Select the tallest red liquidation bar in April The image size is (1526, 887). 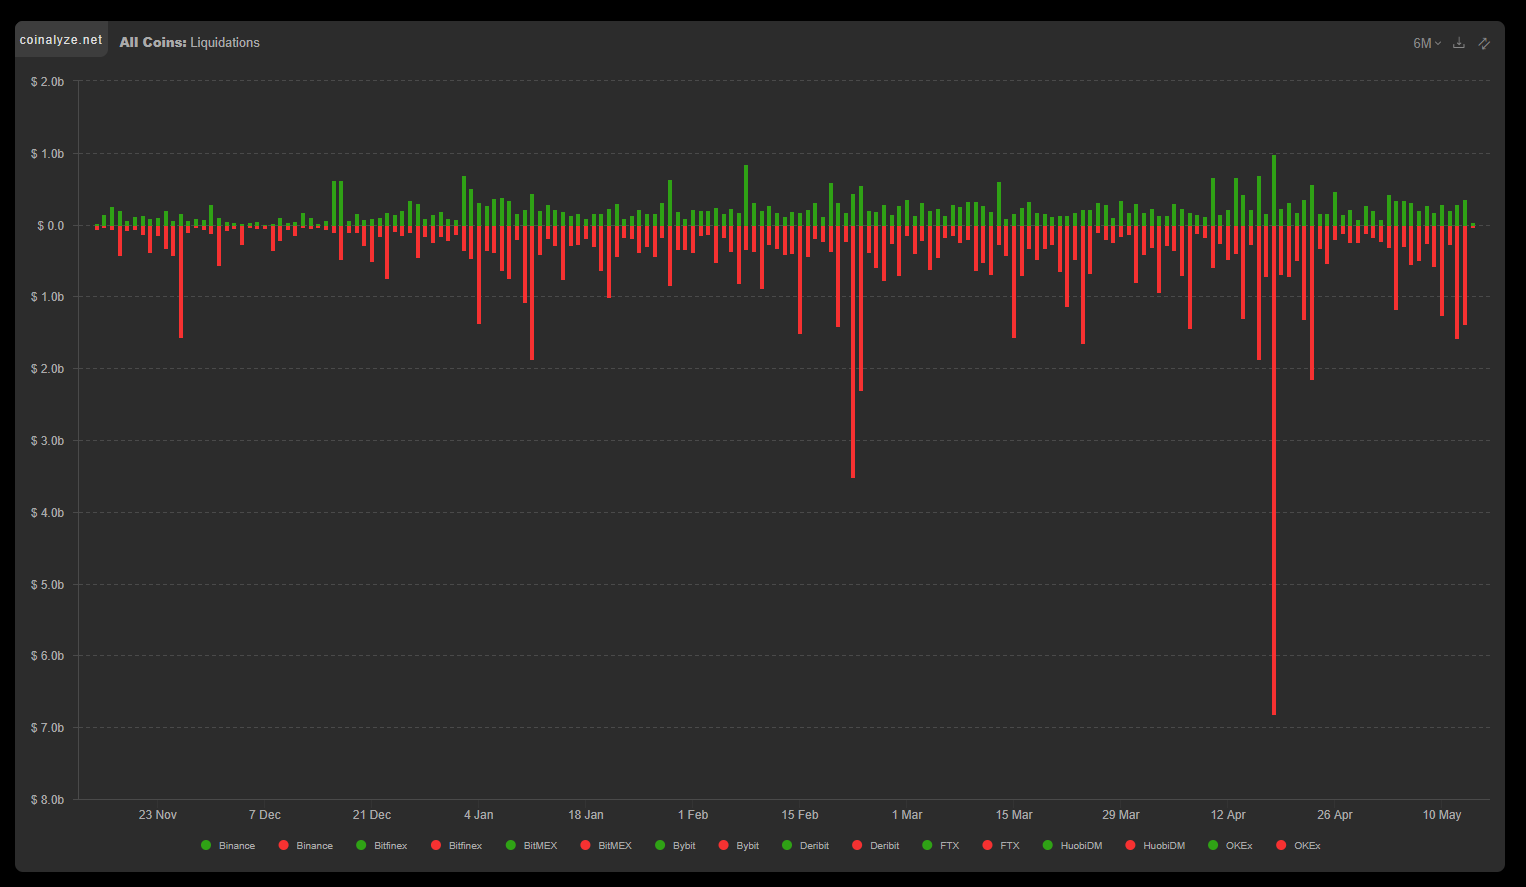tap(1274, 470)
